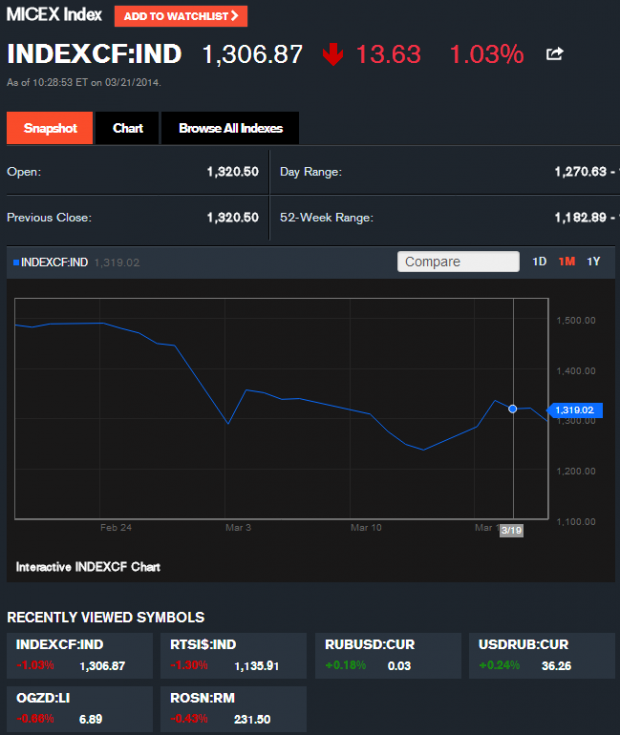The height and width of the screenshot is (735, 620).
Task: Click the share arrow icon beside the percentage
Action: tap(554, 54)
